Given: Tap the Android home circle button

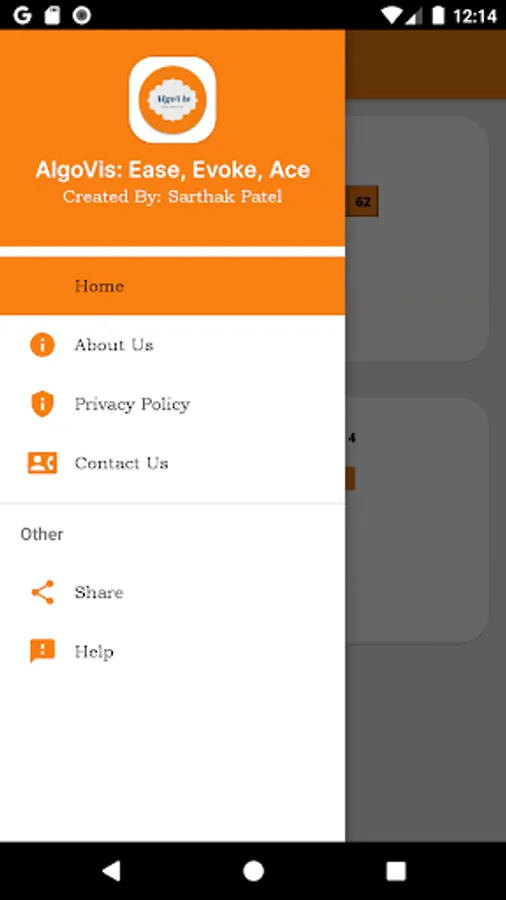Looking at the screenshot, I should point(253,871).
